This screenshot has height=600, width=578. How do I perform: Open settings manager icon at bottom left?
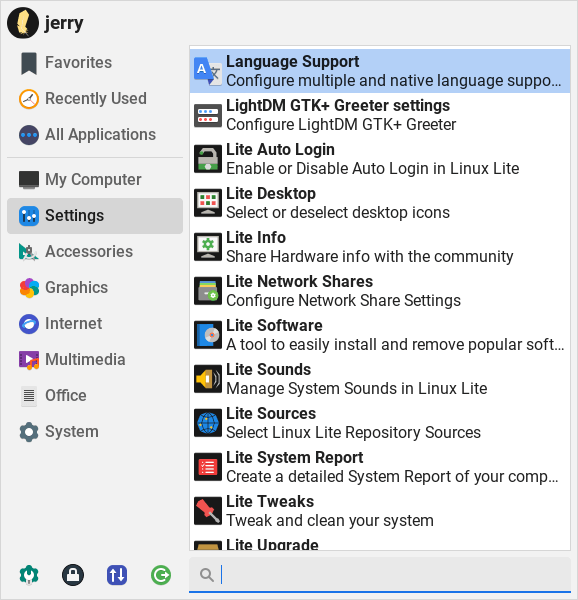coord(29,575)
